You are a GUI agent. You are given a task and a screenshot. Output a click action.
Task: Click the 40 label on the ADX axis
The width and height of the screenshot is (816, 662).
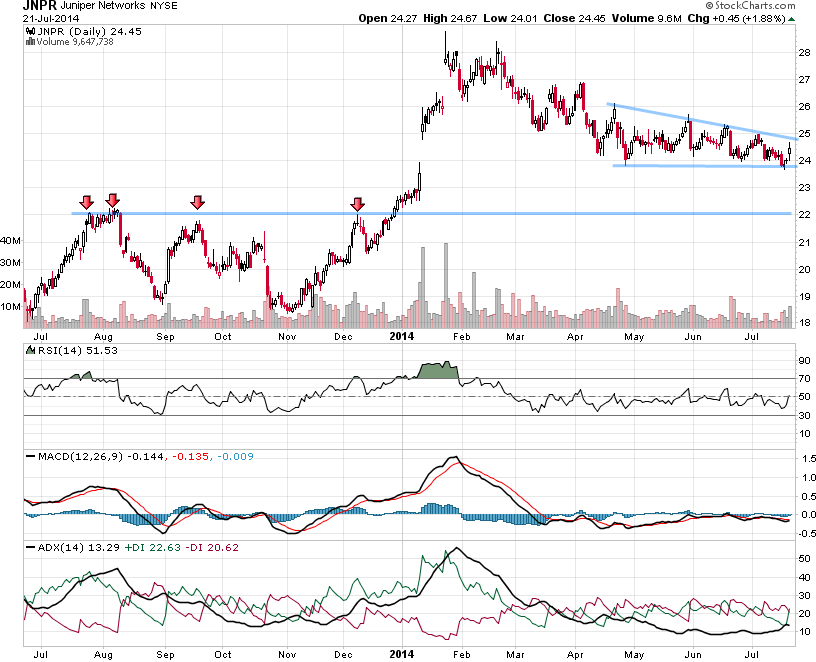point(805,577)
